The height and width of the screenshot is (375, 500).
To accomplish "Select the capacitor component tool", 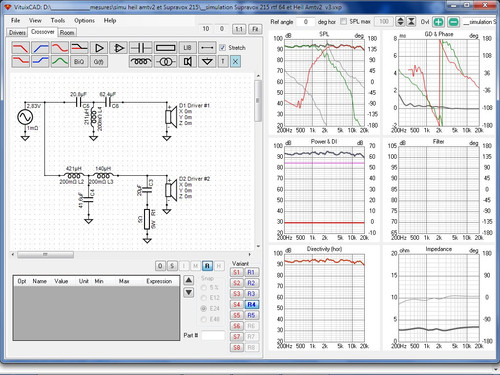I will (141, 48).
